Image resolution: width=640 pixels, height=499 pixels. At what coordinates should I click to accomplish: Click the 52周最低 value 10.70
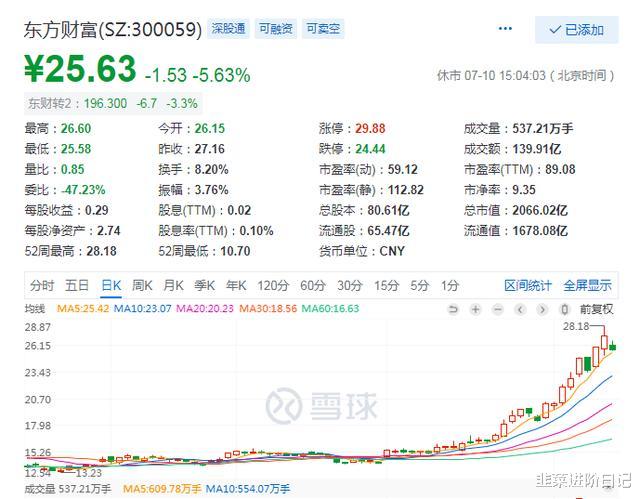click(x=235, y=251)
